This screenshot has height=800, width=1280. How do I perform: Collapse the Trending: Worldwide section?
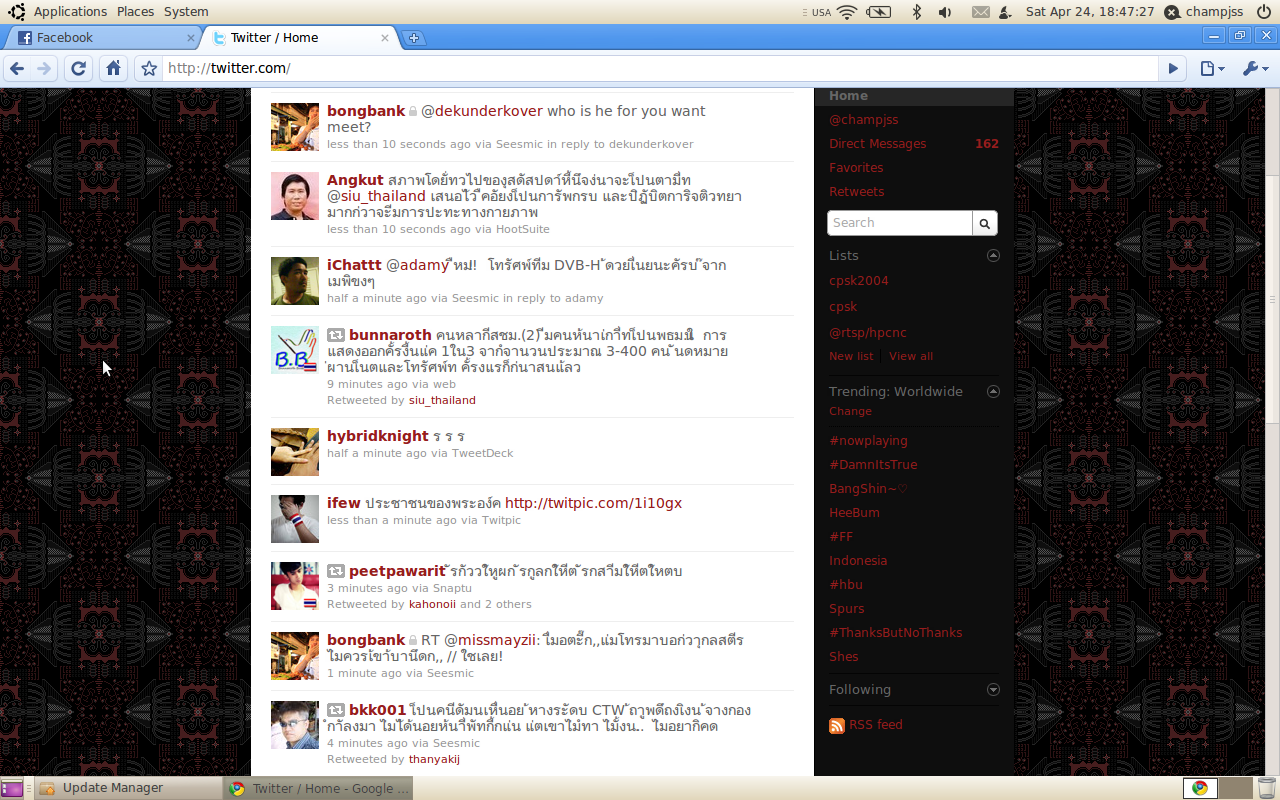pos(993,391)
